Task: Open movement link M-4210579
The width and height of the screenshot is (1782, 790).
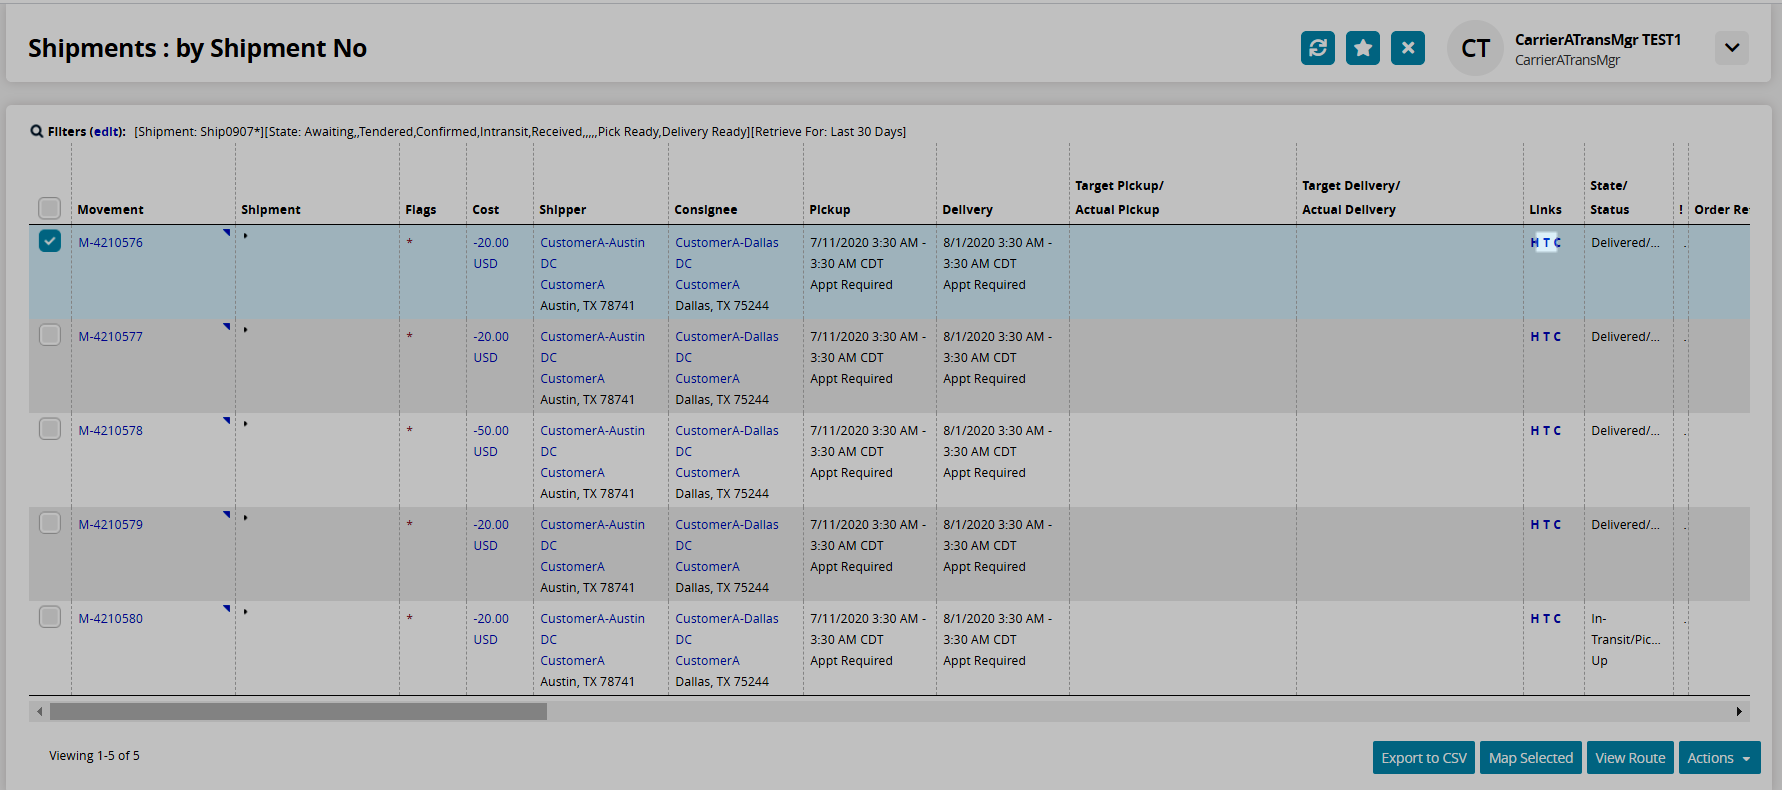Action: click(x=110, y=525)
